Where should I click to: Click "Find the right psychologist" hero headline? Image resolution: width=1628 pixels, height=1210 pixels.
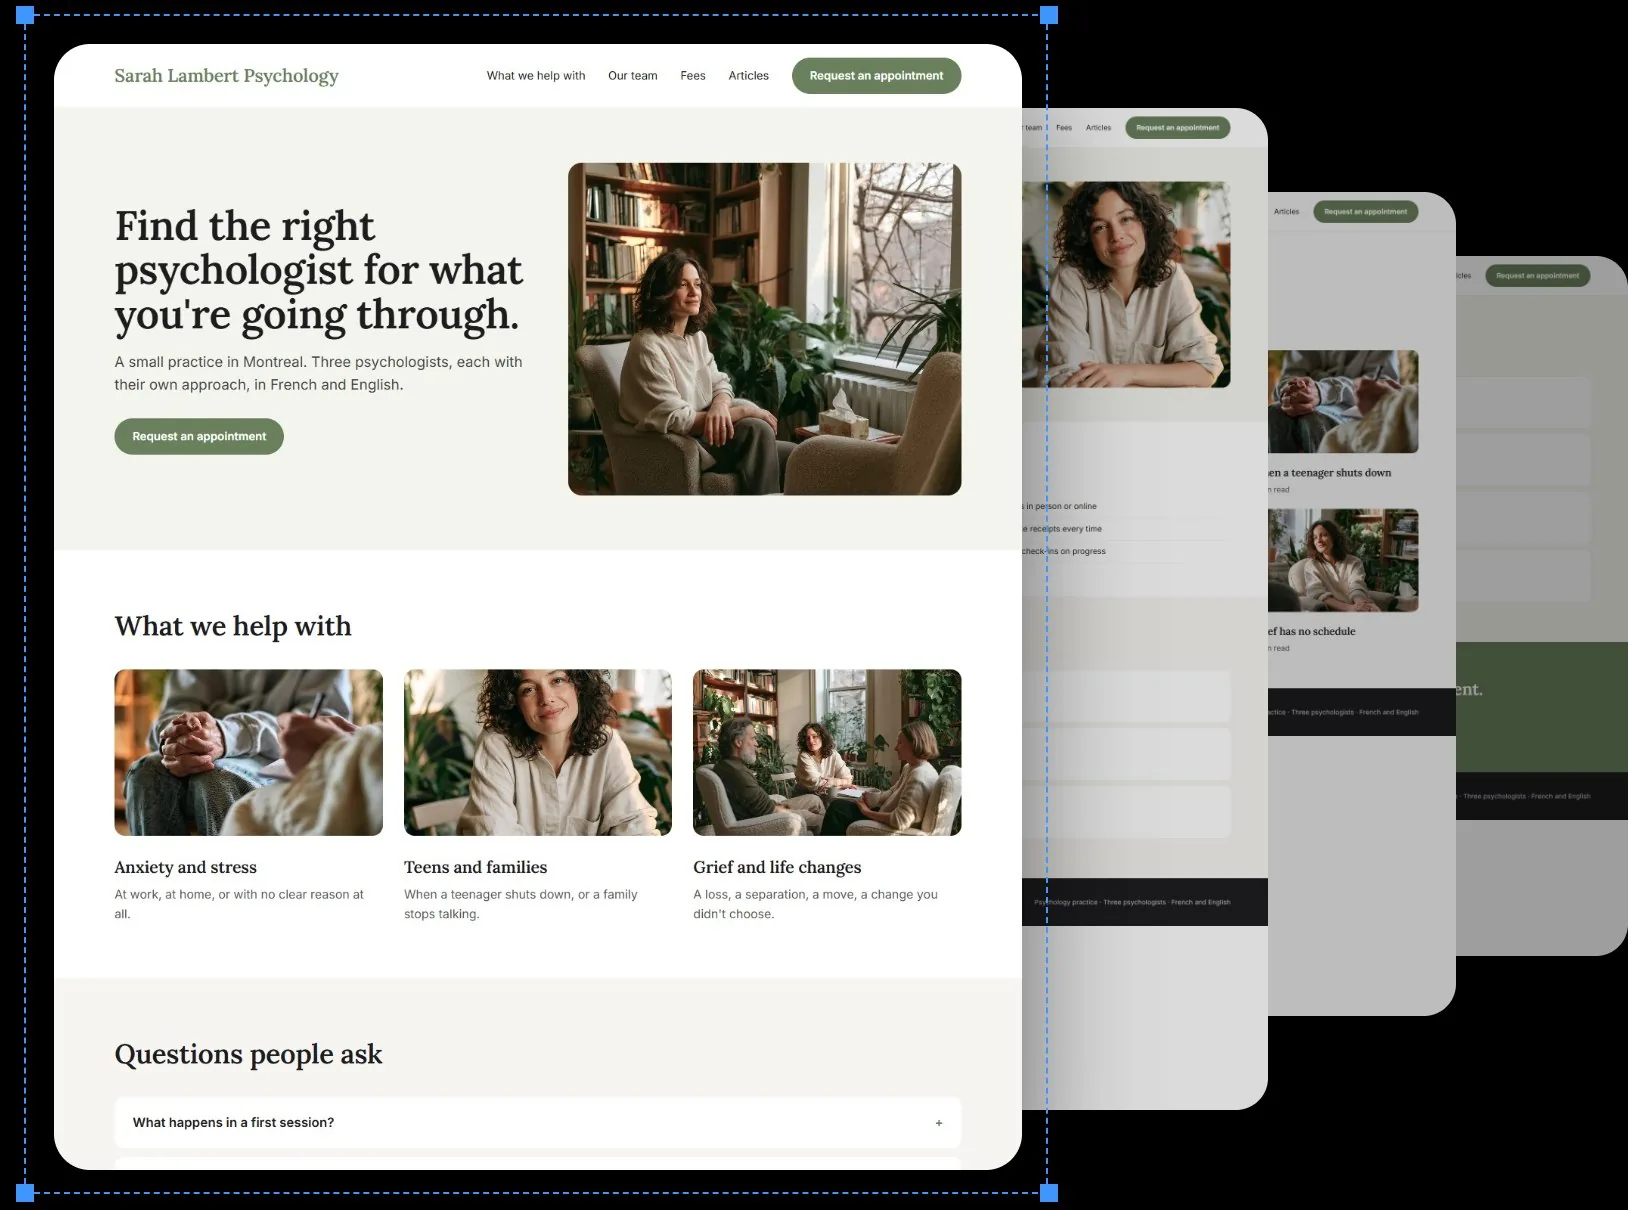click(x=318, y=270)
